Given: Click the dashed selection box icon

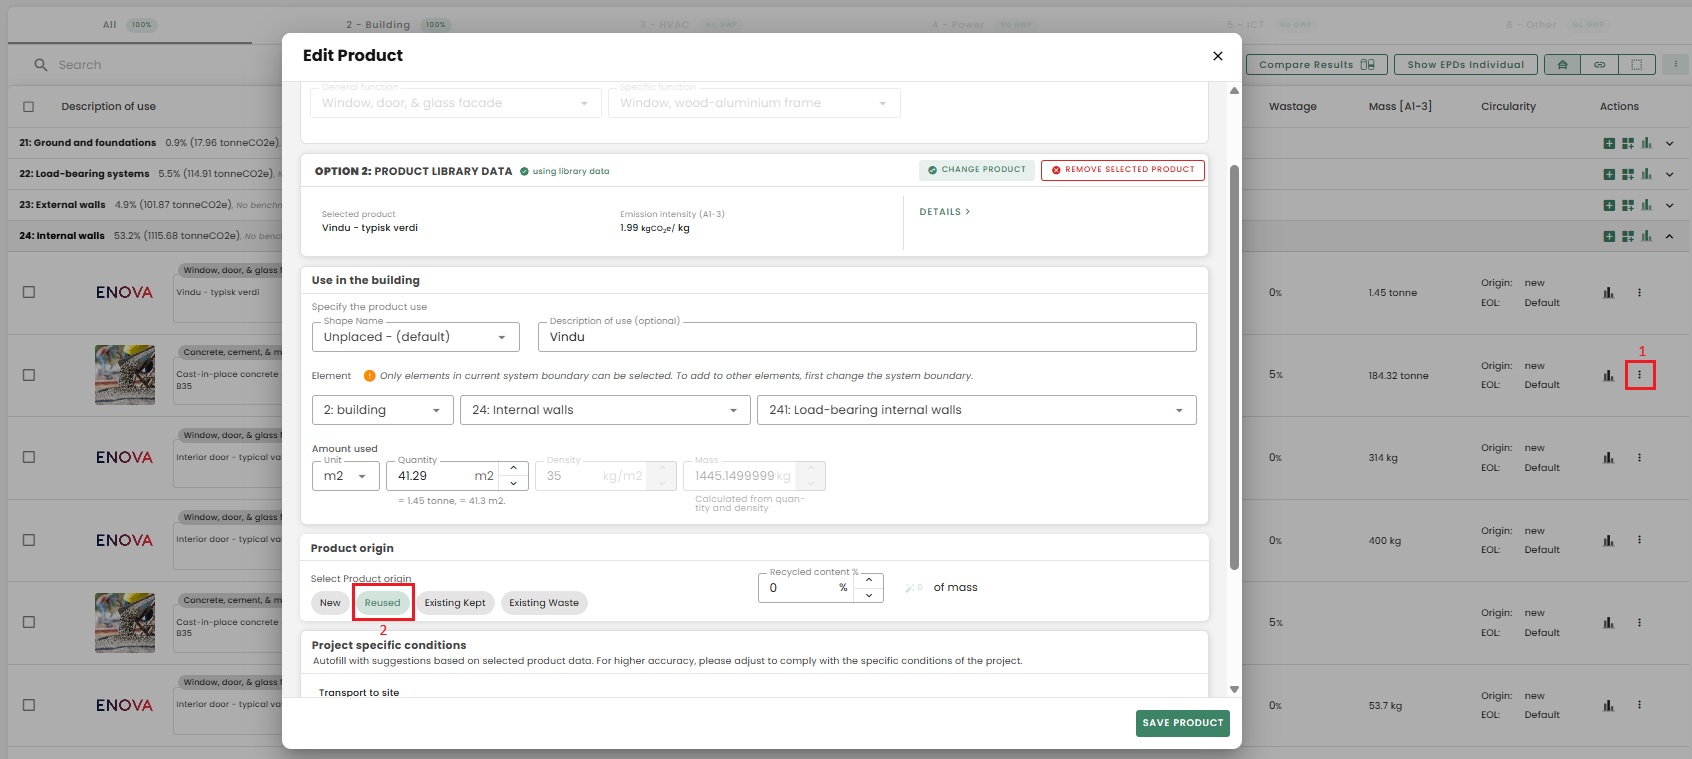Looking at the screenshot, I should [x=1636, y=65].
